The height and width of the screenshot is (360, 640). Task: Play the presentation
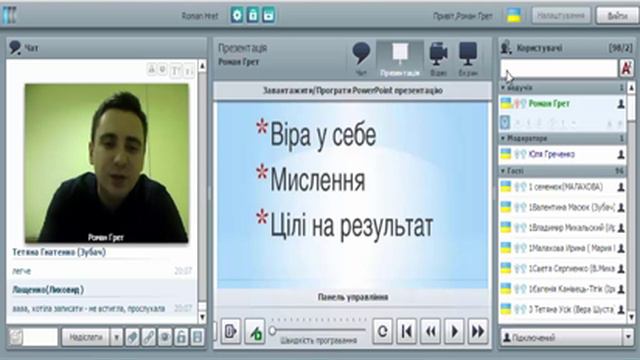454,331
